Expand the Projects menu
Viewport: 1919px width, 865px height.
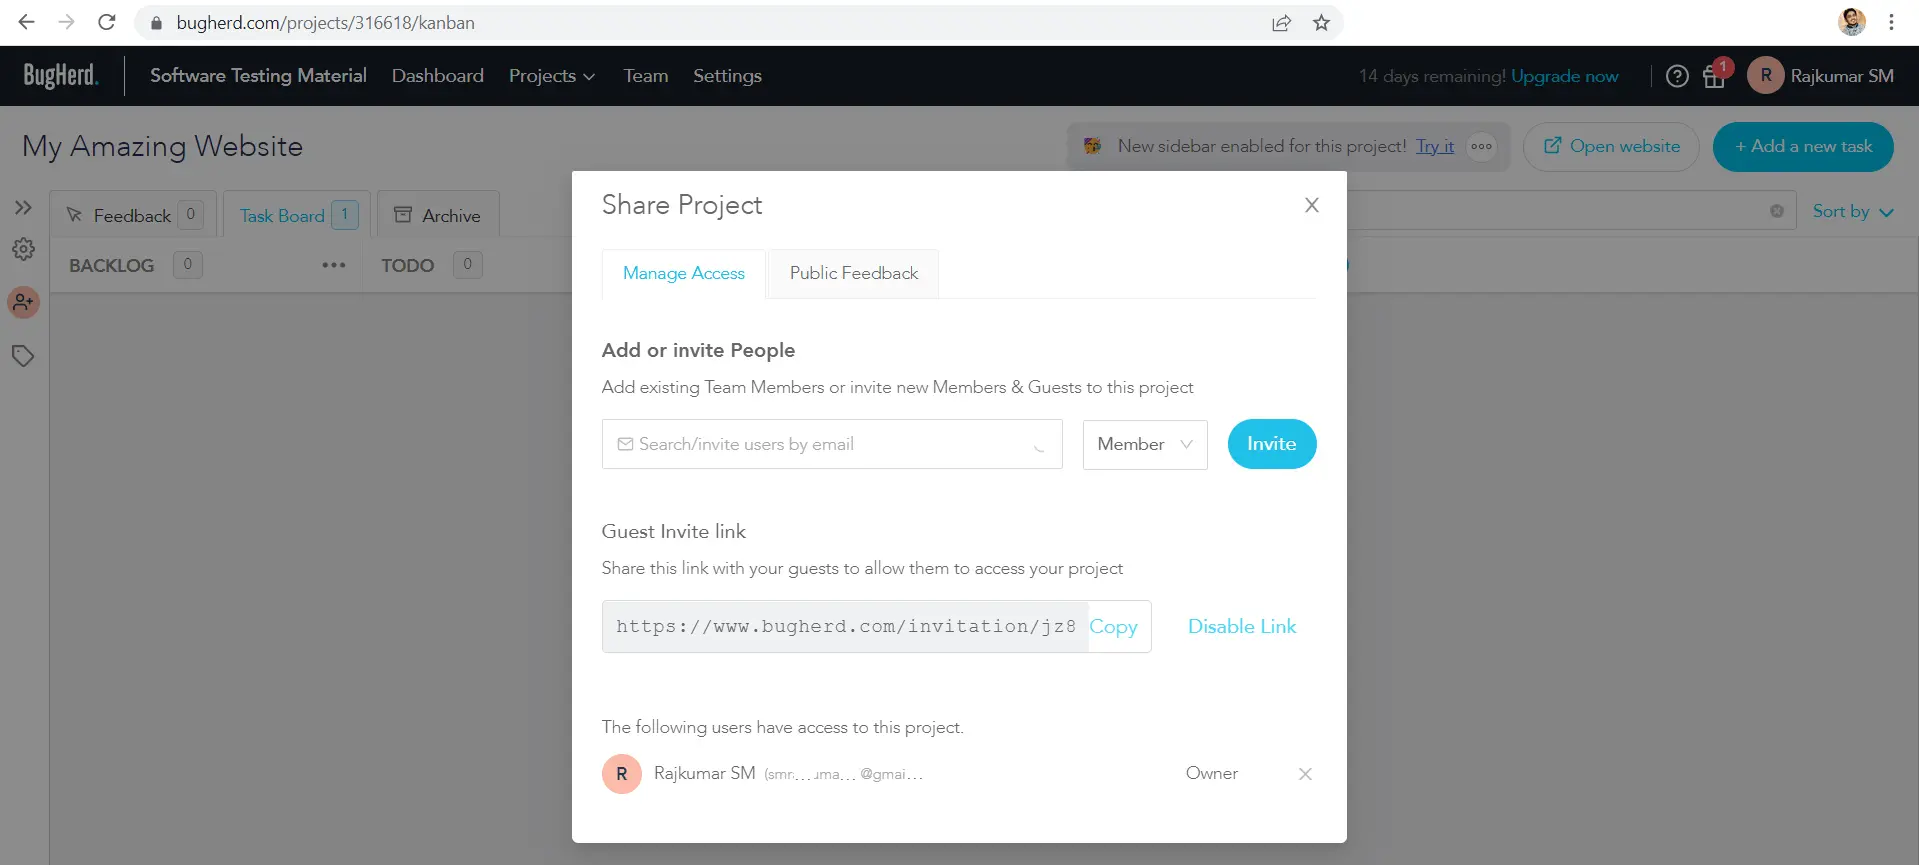pos(552,76)
